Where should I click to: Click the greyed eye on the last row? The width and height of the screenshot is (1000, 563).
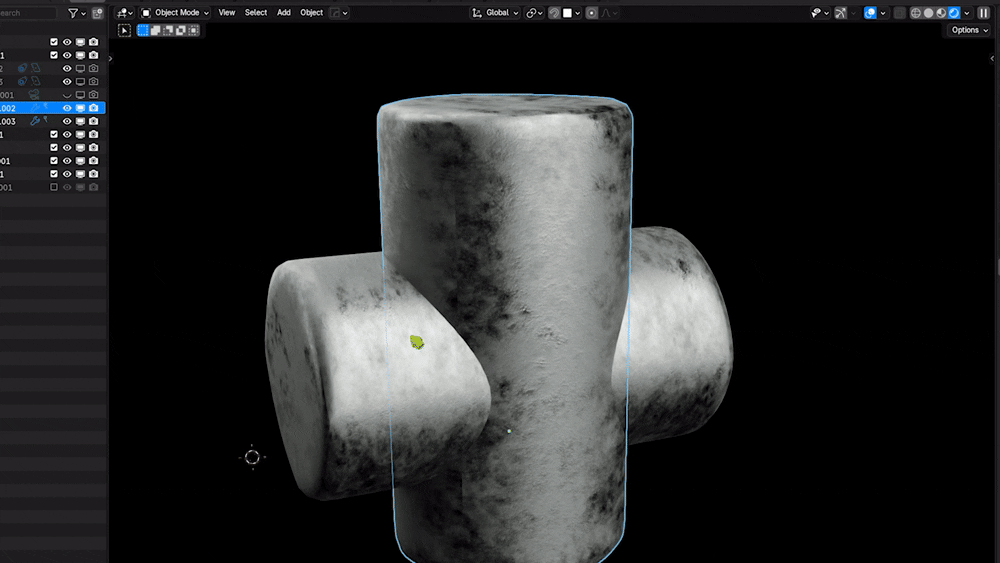pos(67,187)
